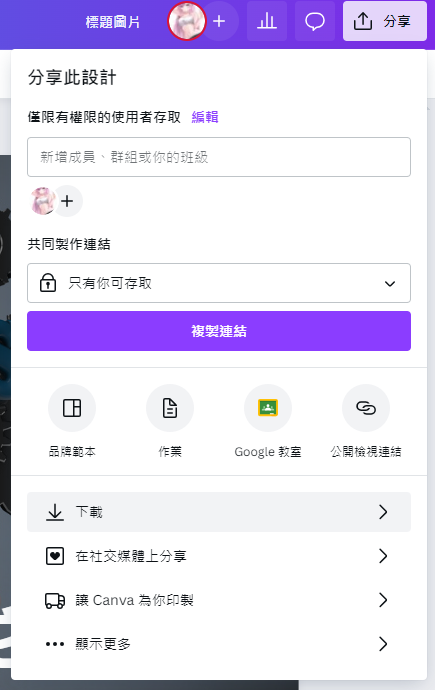Click the 分享 share button

[x=385, y=21]
